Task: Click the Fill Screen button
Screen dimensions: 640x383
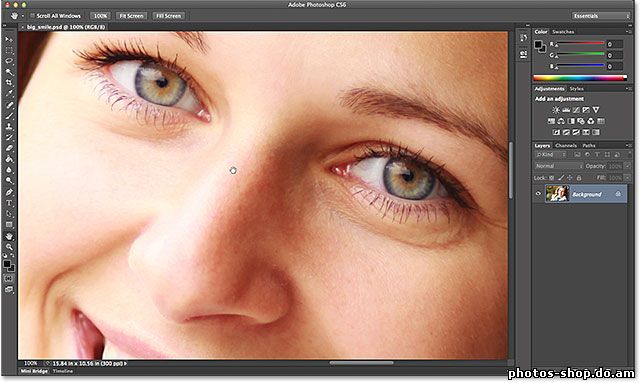Action: 169,16
